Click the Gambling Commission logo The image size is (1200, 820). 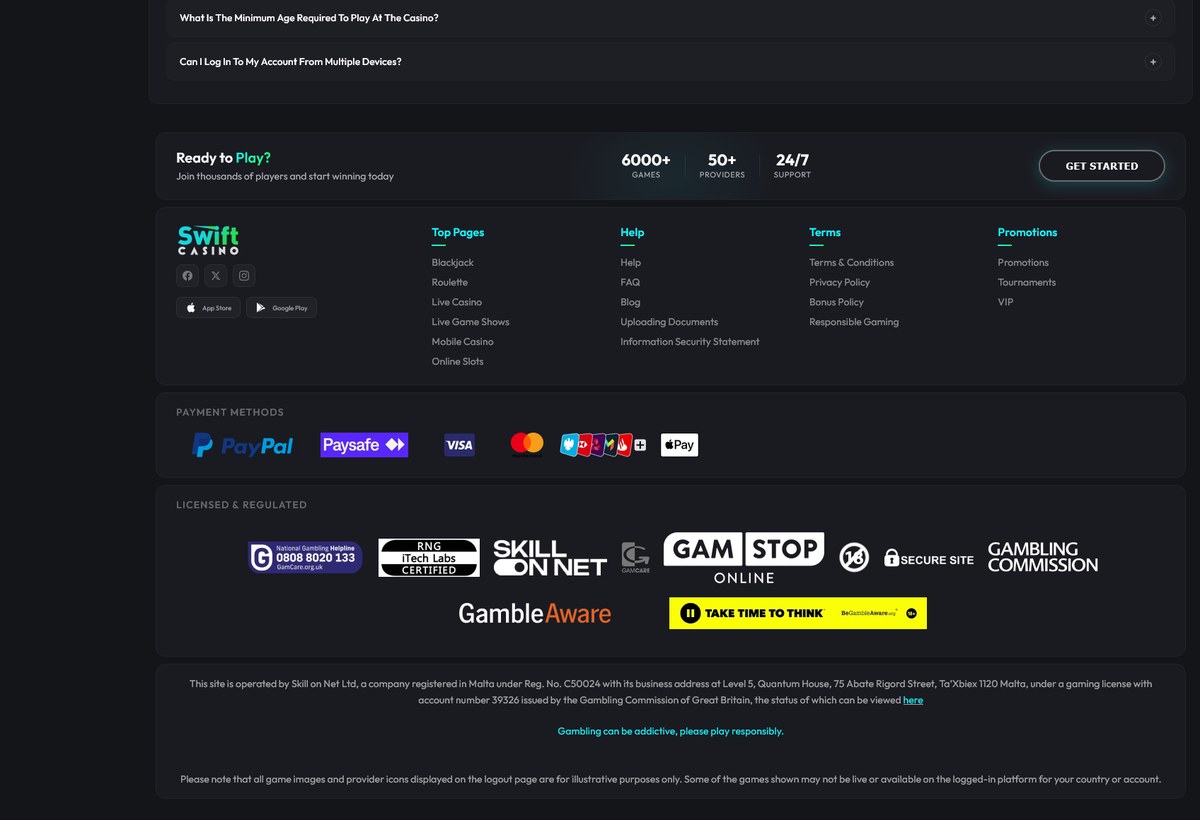[1043, 557]
